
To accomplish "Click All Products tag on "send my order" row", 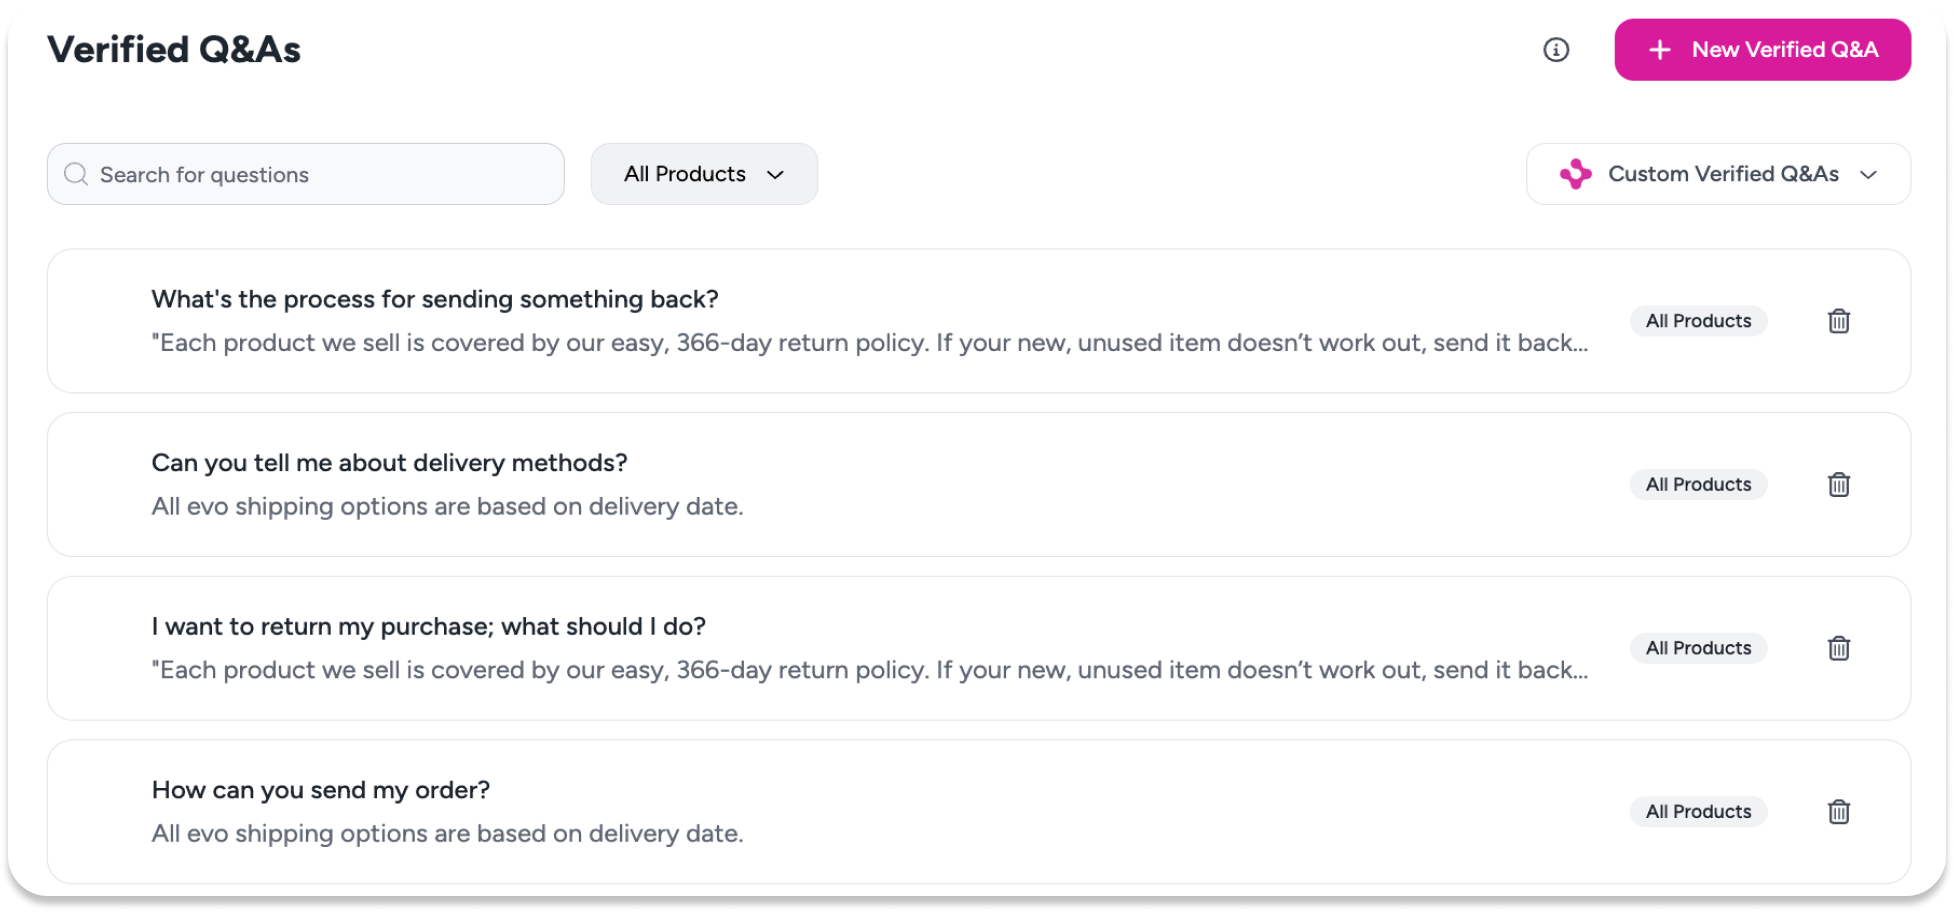I will click(1698, 812).
